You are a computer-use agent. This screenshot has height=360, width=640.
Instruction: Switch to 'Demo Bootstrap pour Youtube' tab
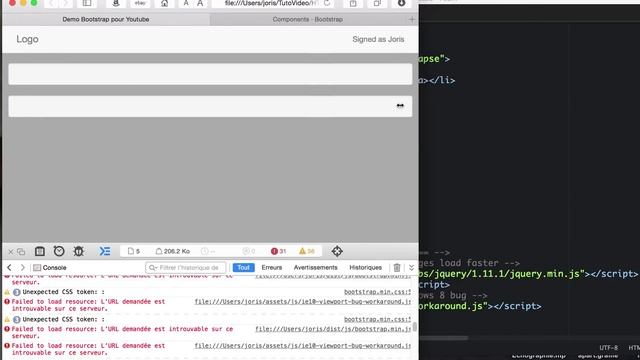[x=106, y=19]
